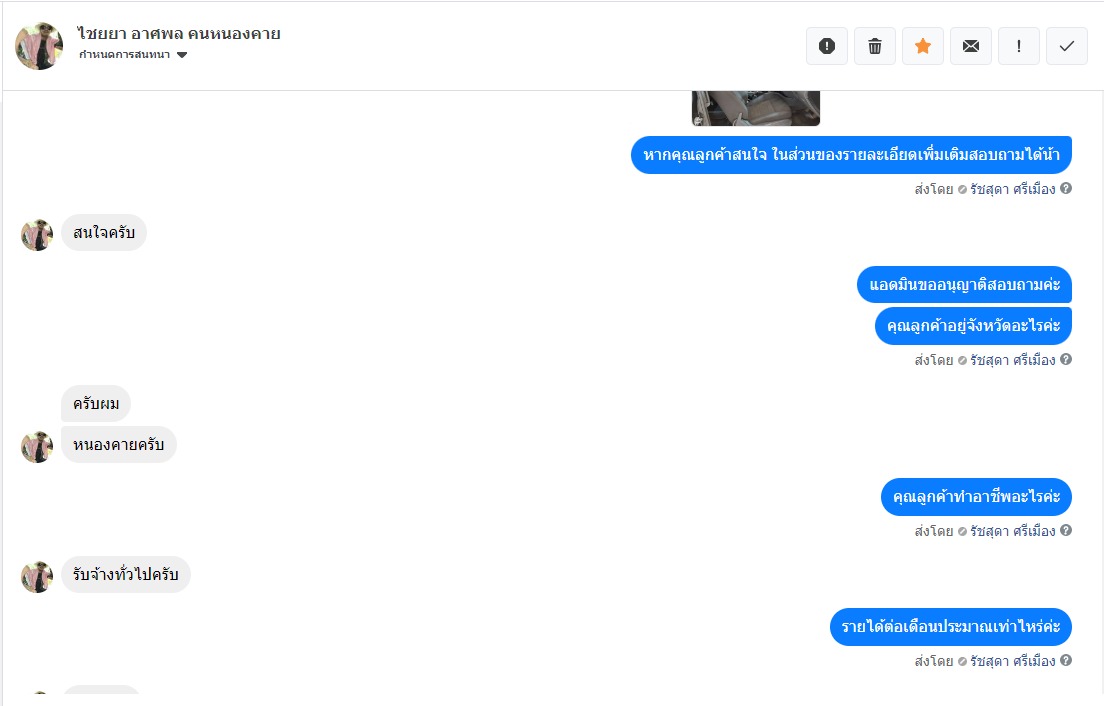
Task: Mark as unread with the envelope icon
Action: [971, 46]
